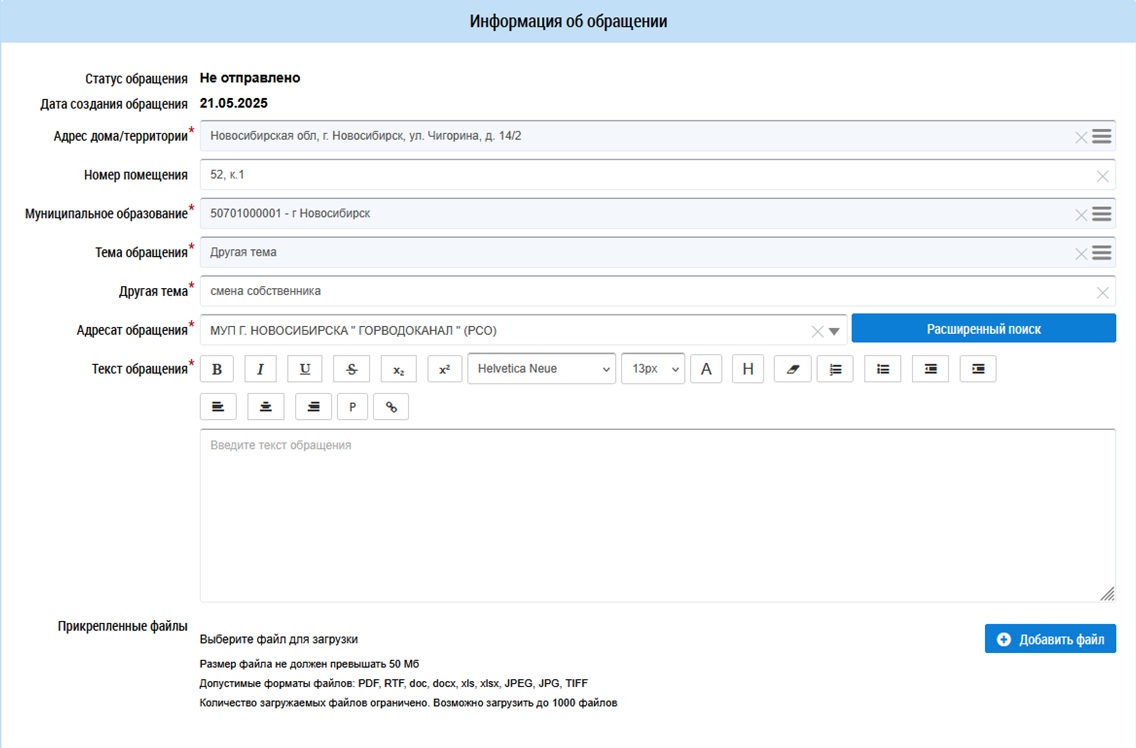Expand the Адресат обращения dropdown arrow
This screenshot has height=748, width=1136.
point(835,331)
